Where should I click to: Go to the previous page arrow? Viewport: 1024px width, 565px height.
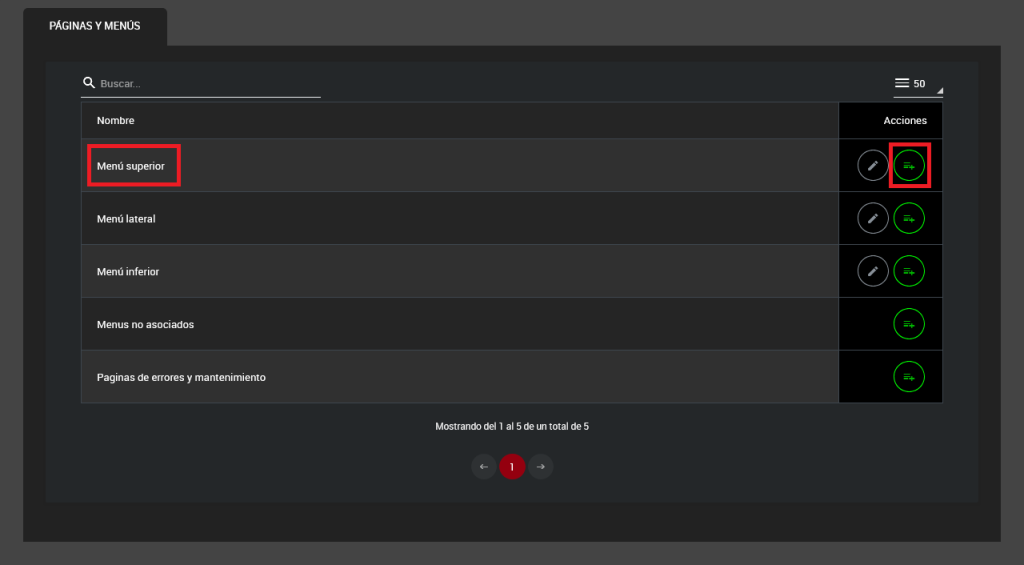pyautogui.click(x=484, y=467)
